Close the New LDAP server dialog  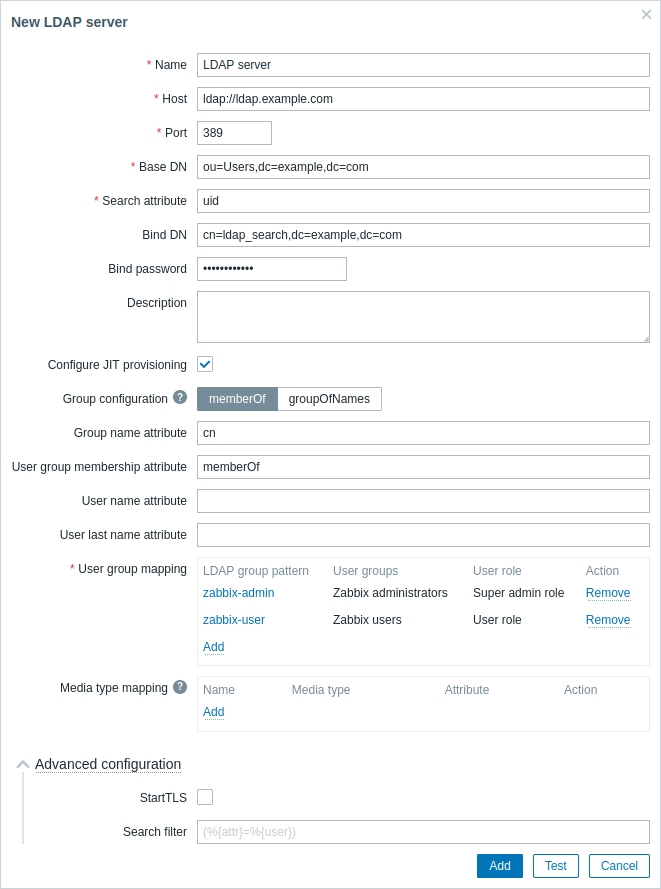click(646, 14)
